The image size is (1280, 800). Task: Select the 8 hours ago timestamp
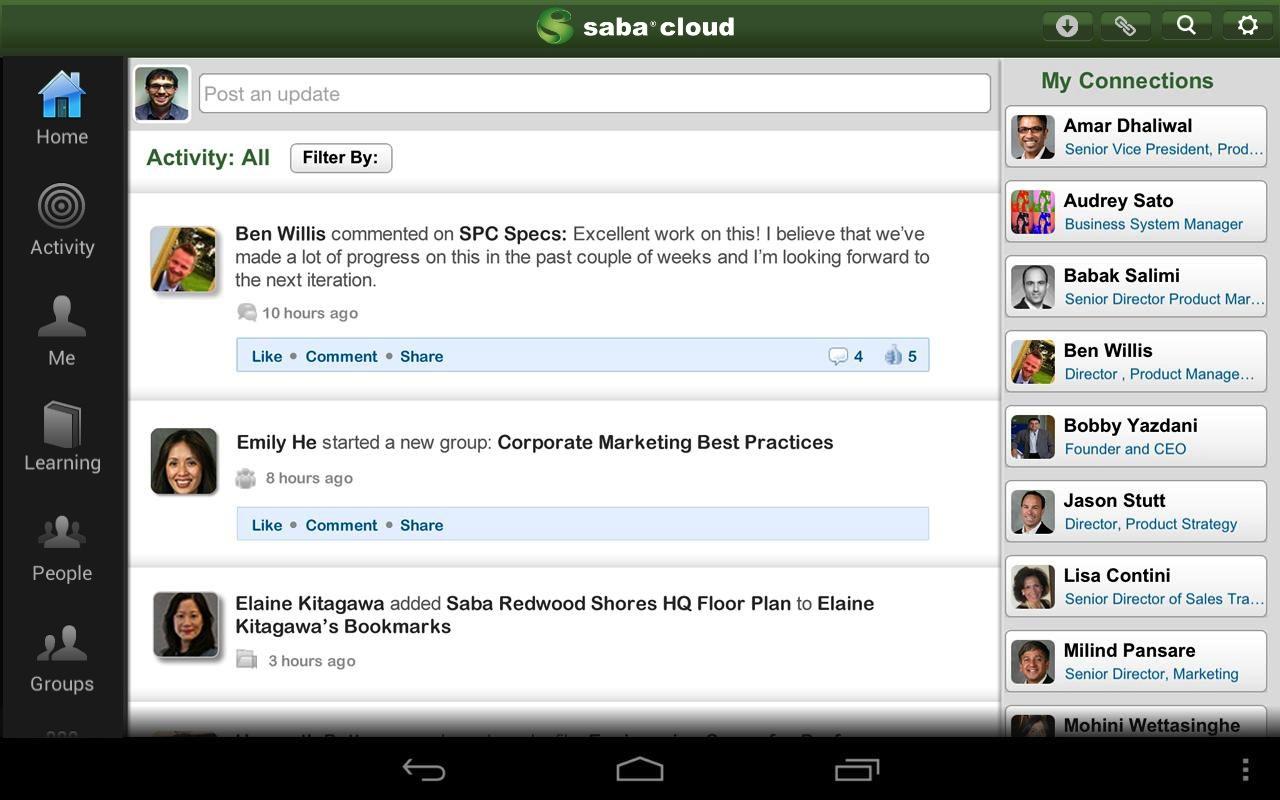tap(309, 478)
